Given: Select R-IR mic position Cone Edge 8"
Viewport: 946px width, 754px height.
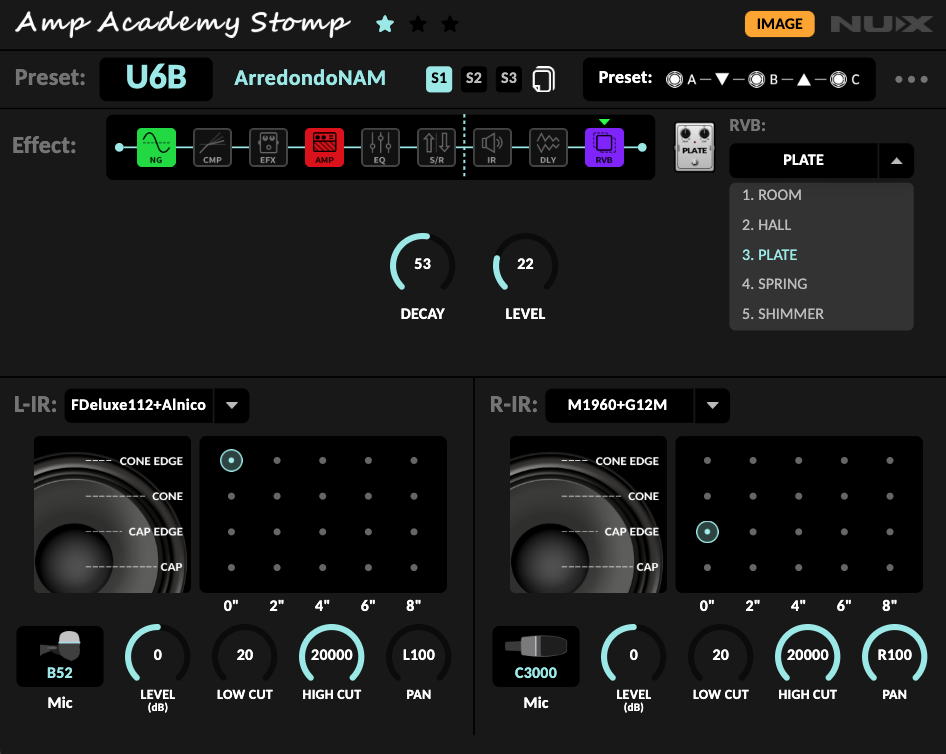Looking at the screenshot, I should click(x=890, y=461).
